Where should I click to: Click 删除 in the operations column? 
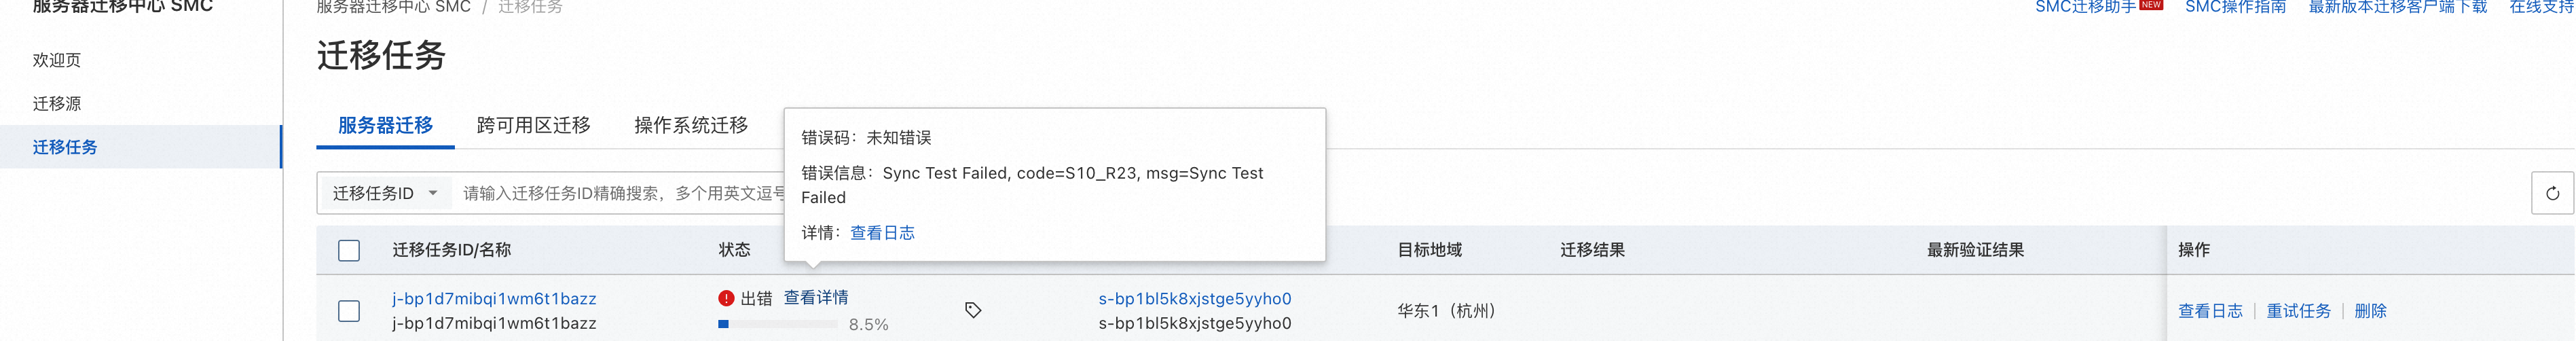pos(2370,311)
